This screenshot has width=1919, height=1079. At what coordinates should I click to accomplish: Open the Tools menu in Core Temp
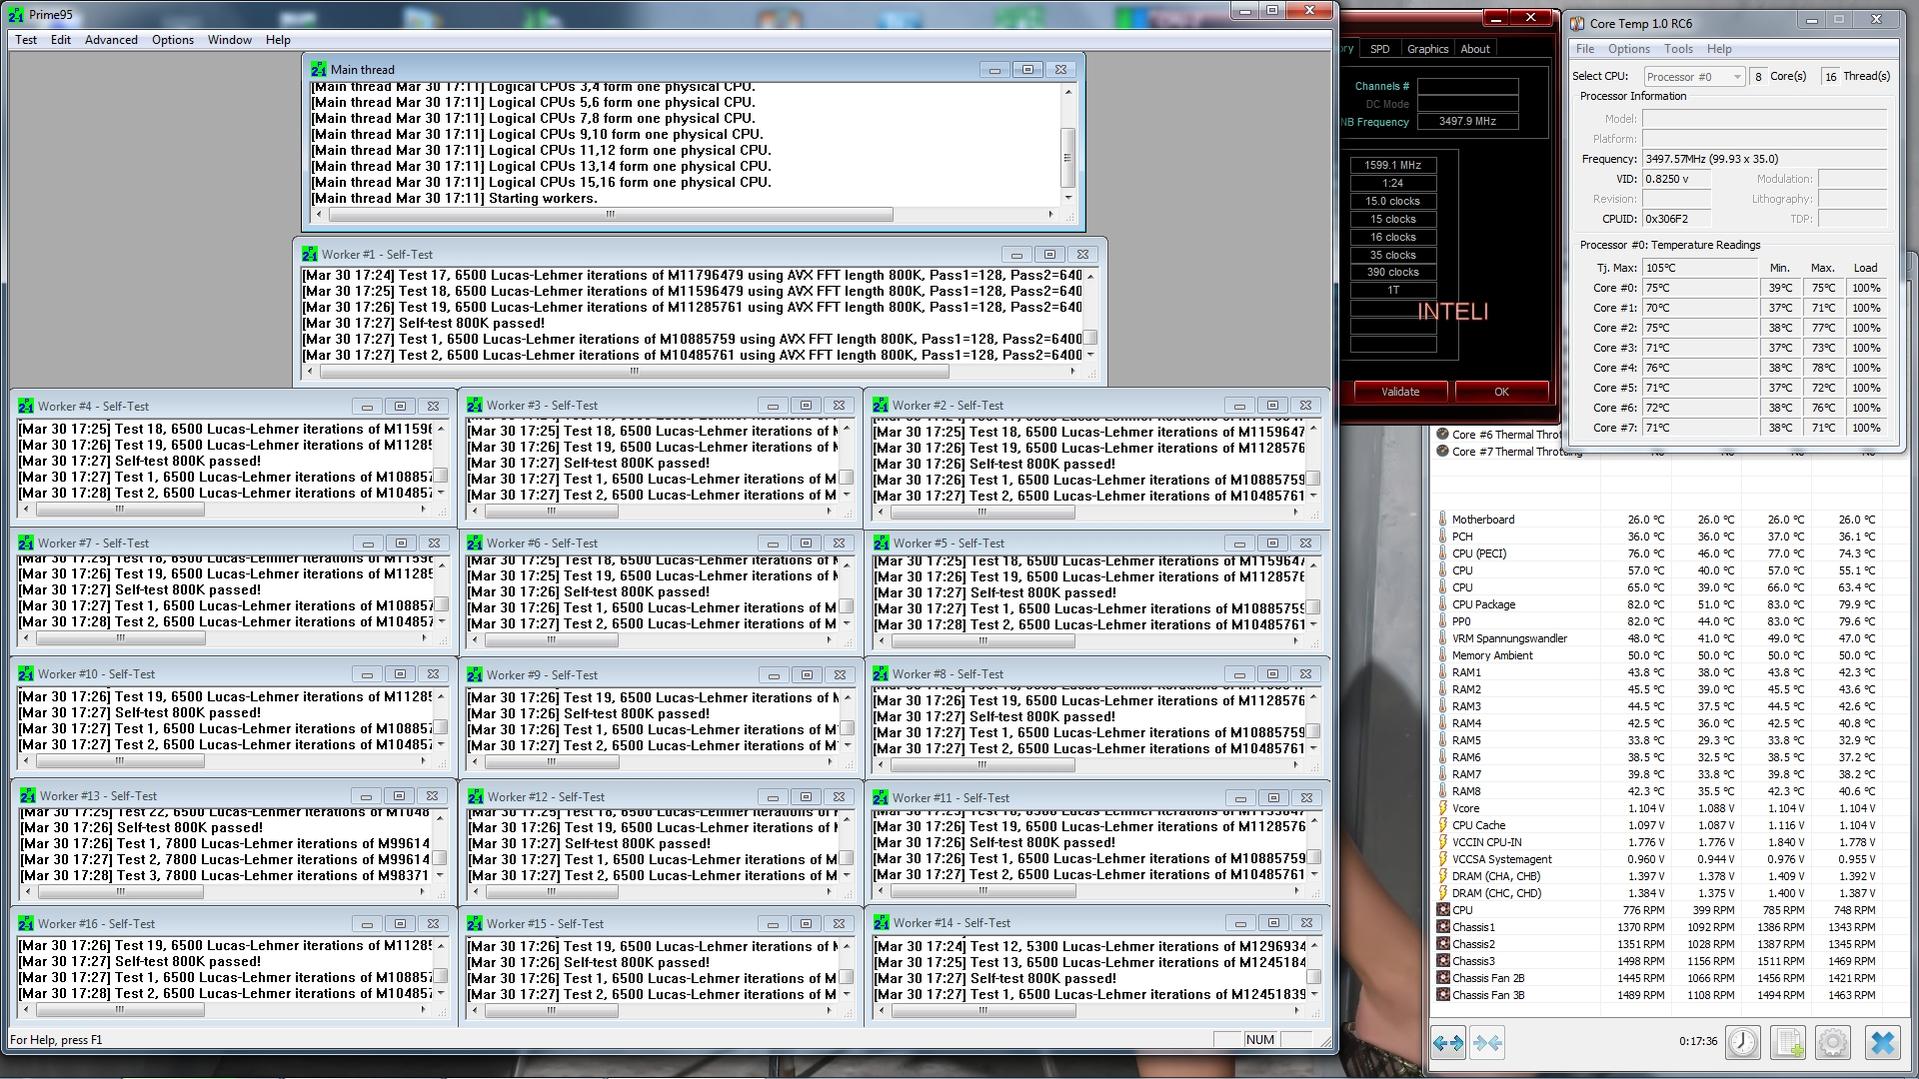point(1678,49)
